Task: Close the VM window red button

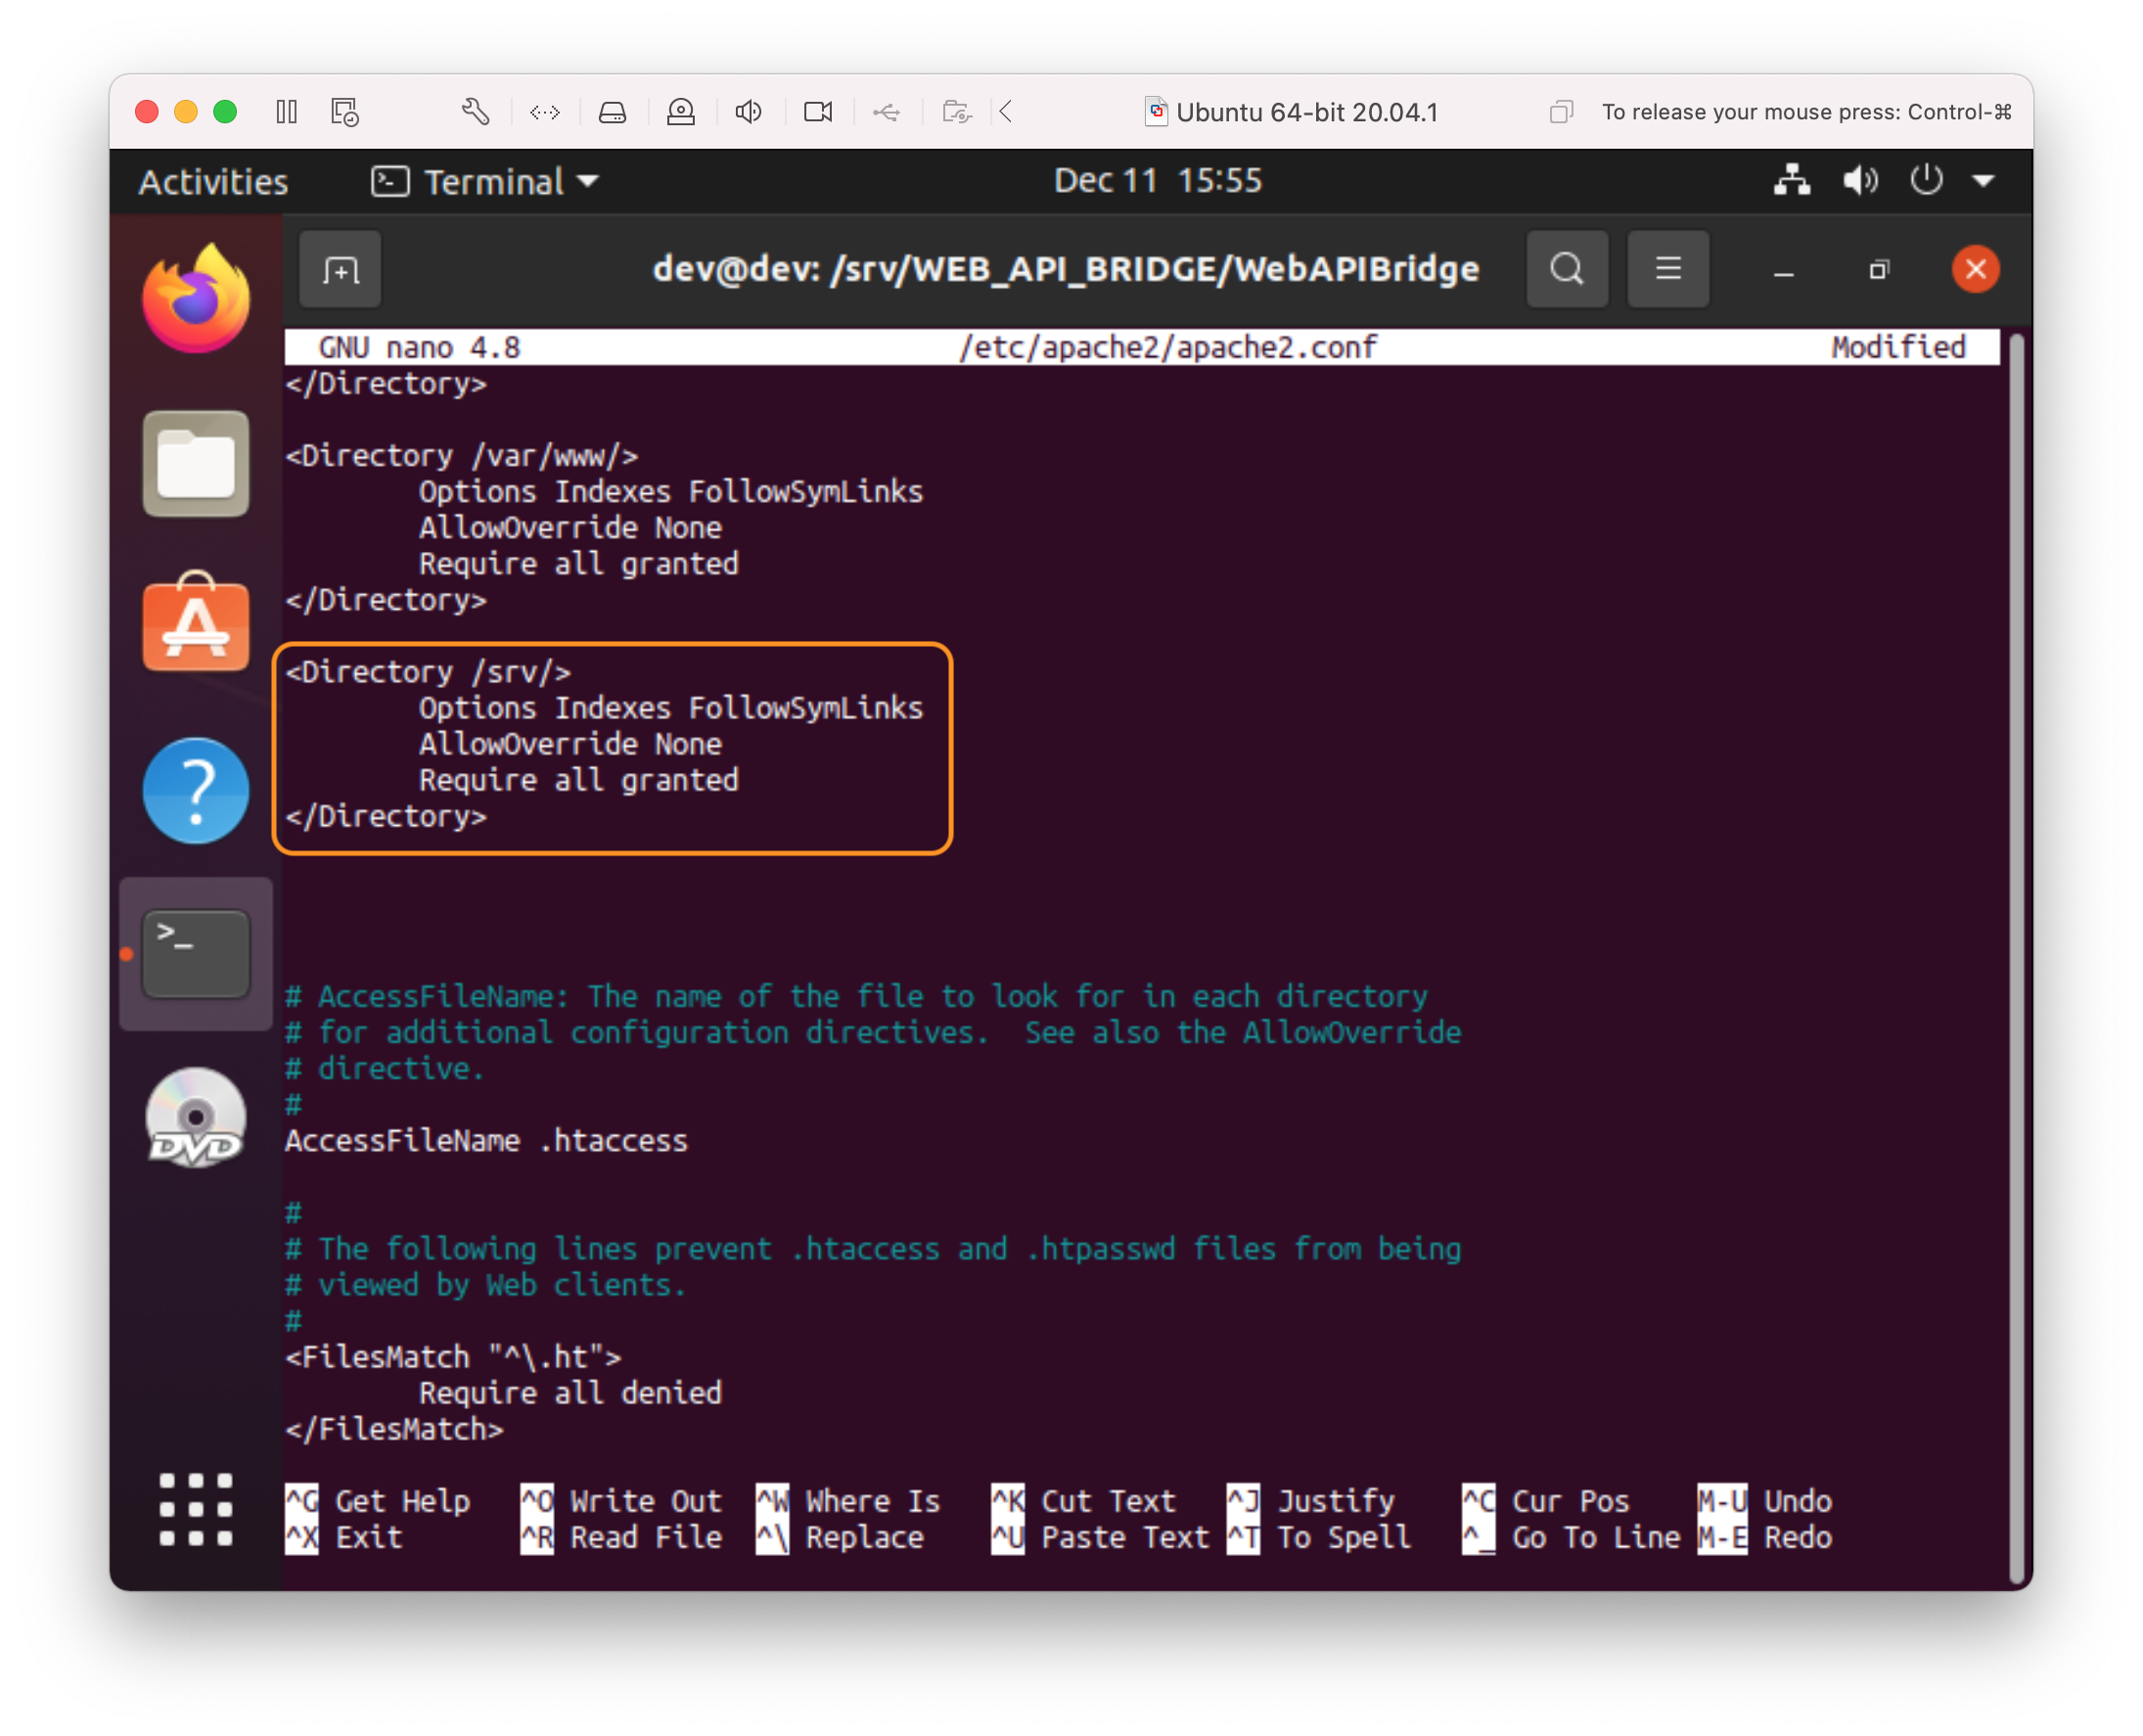Action: click(x=147, y=112)
